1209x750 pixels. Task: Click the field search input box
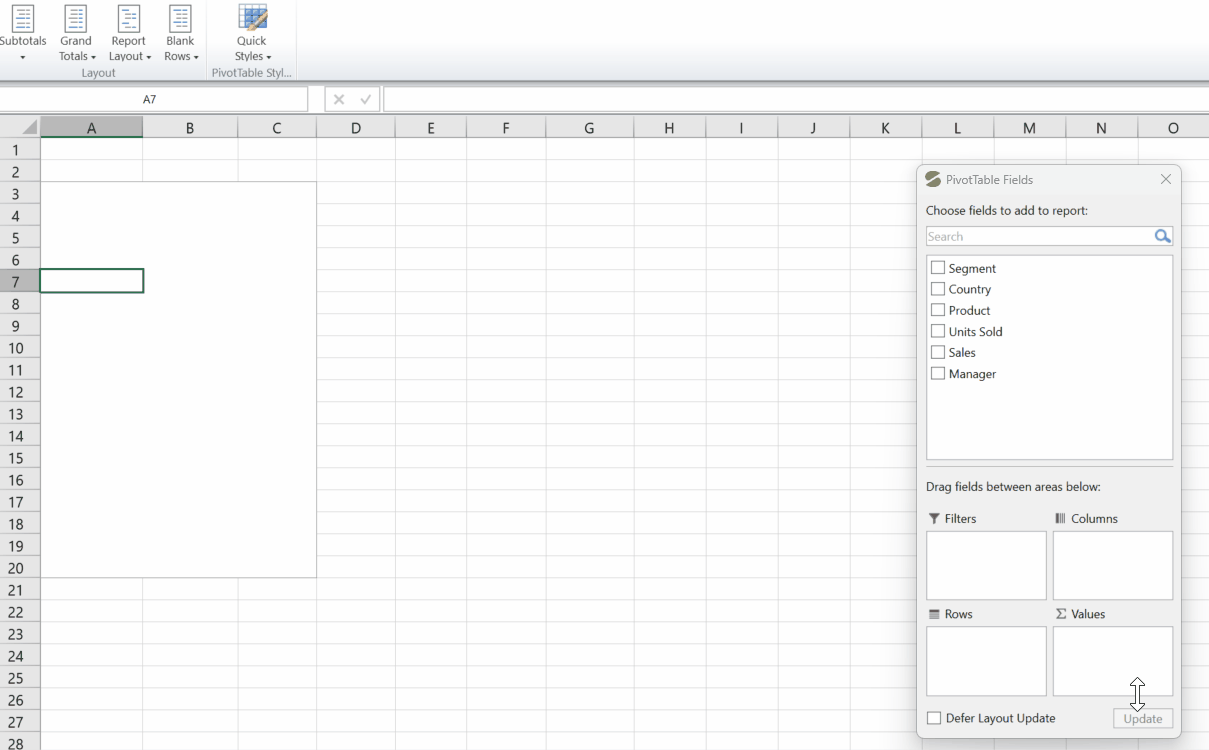1030,236
